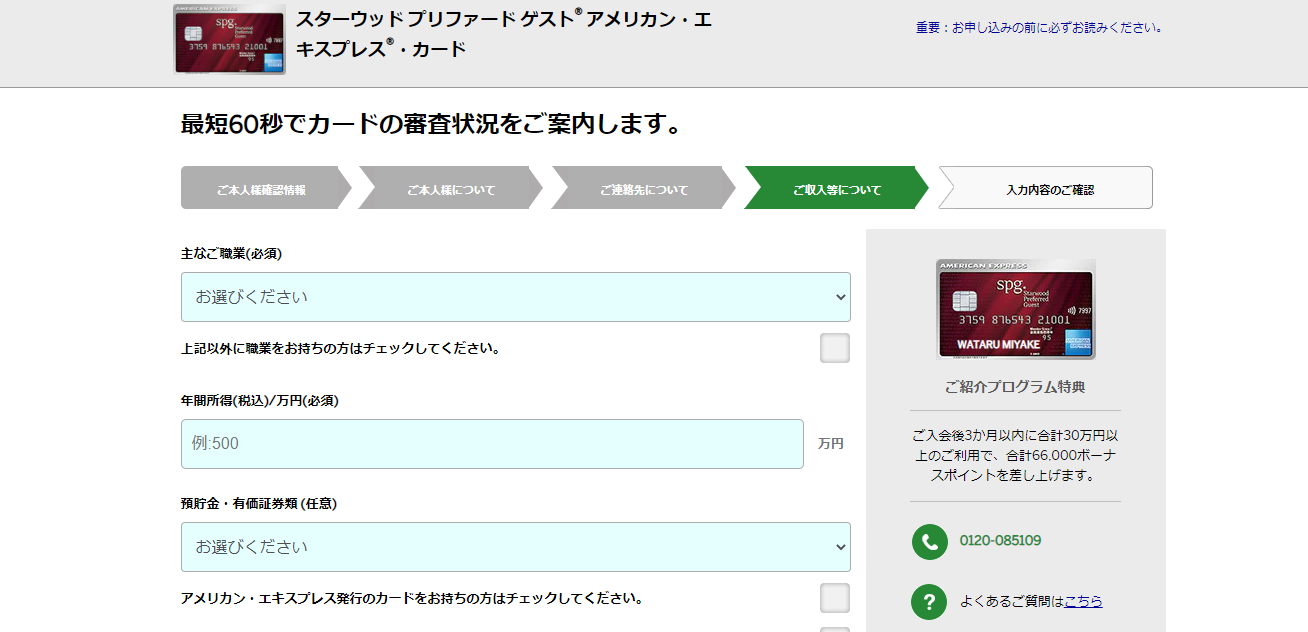Click the 年間所得(税込)/万円(必須) label
This screenshot has width=1308, height=632.
pyautogui.click(x=260, y=401)
